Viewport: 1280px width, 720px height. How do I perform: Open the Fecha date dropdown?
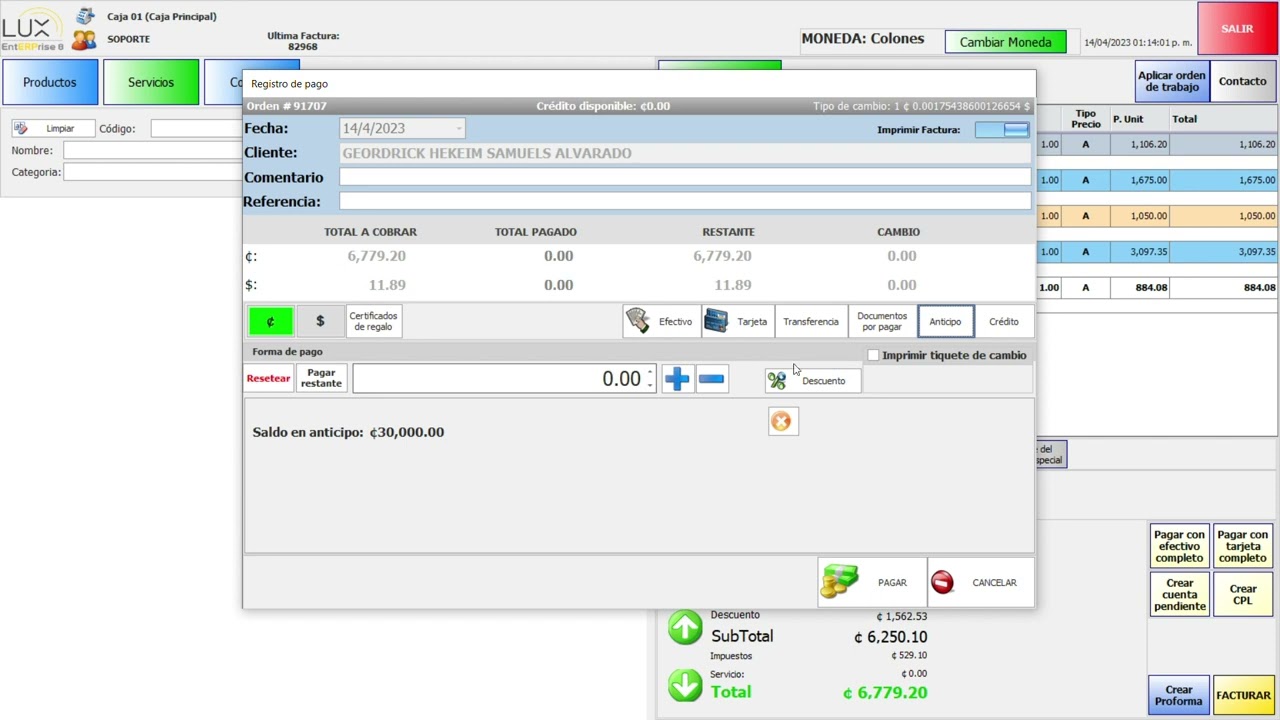click(458, 128)
